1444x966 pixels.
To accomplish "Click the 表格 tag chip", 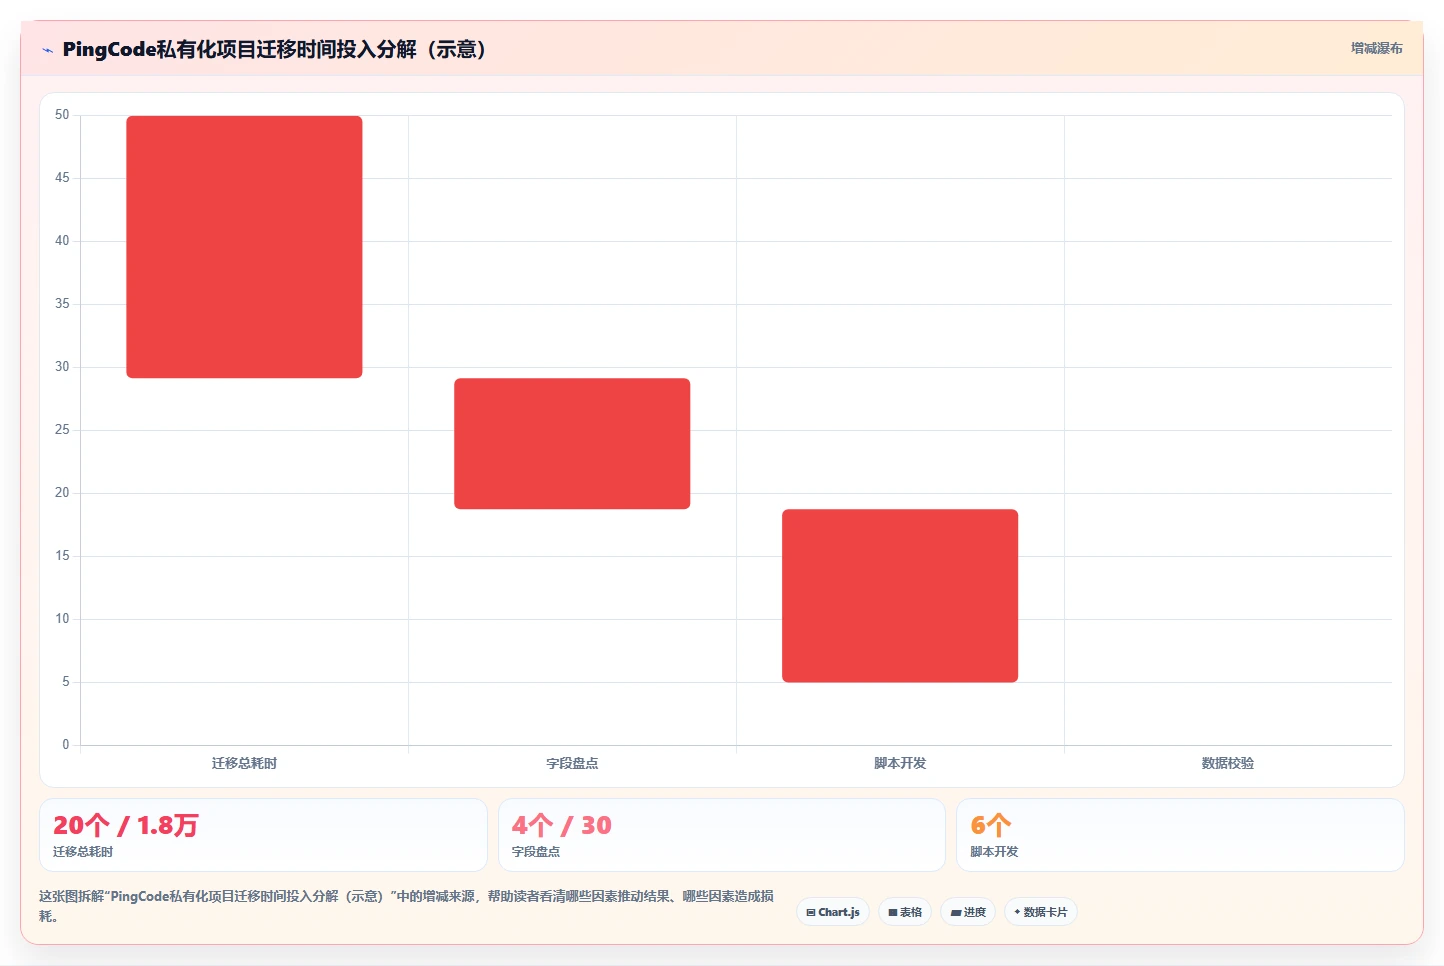I will point(905,912).
